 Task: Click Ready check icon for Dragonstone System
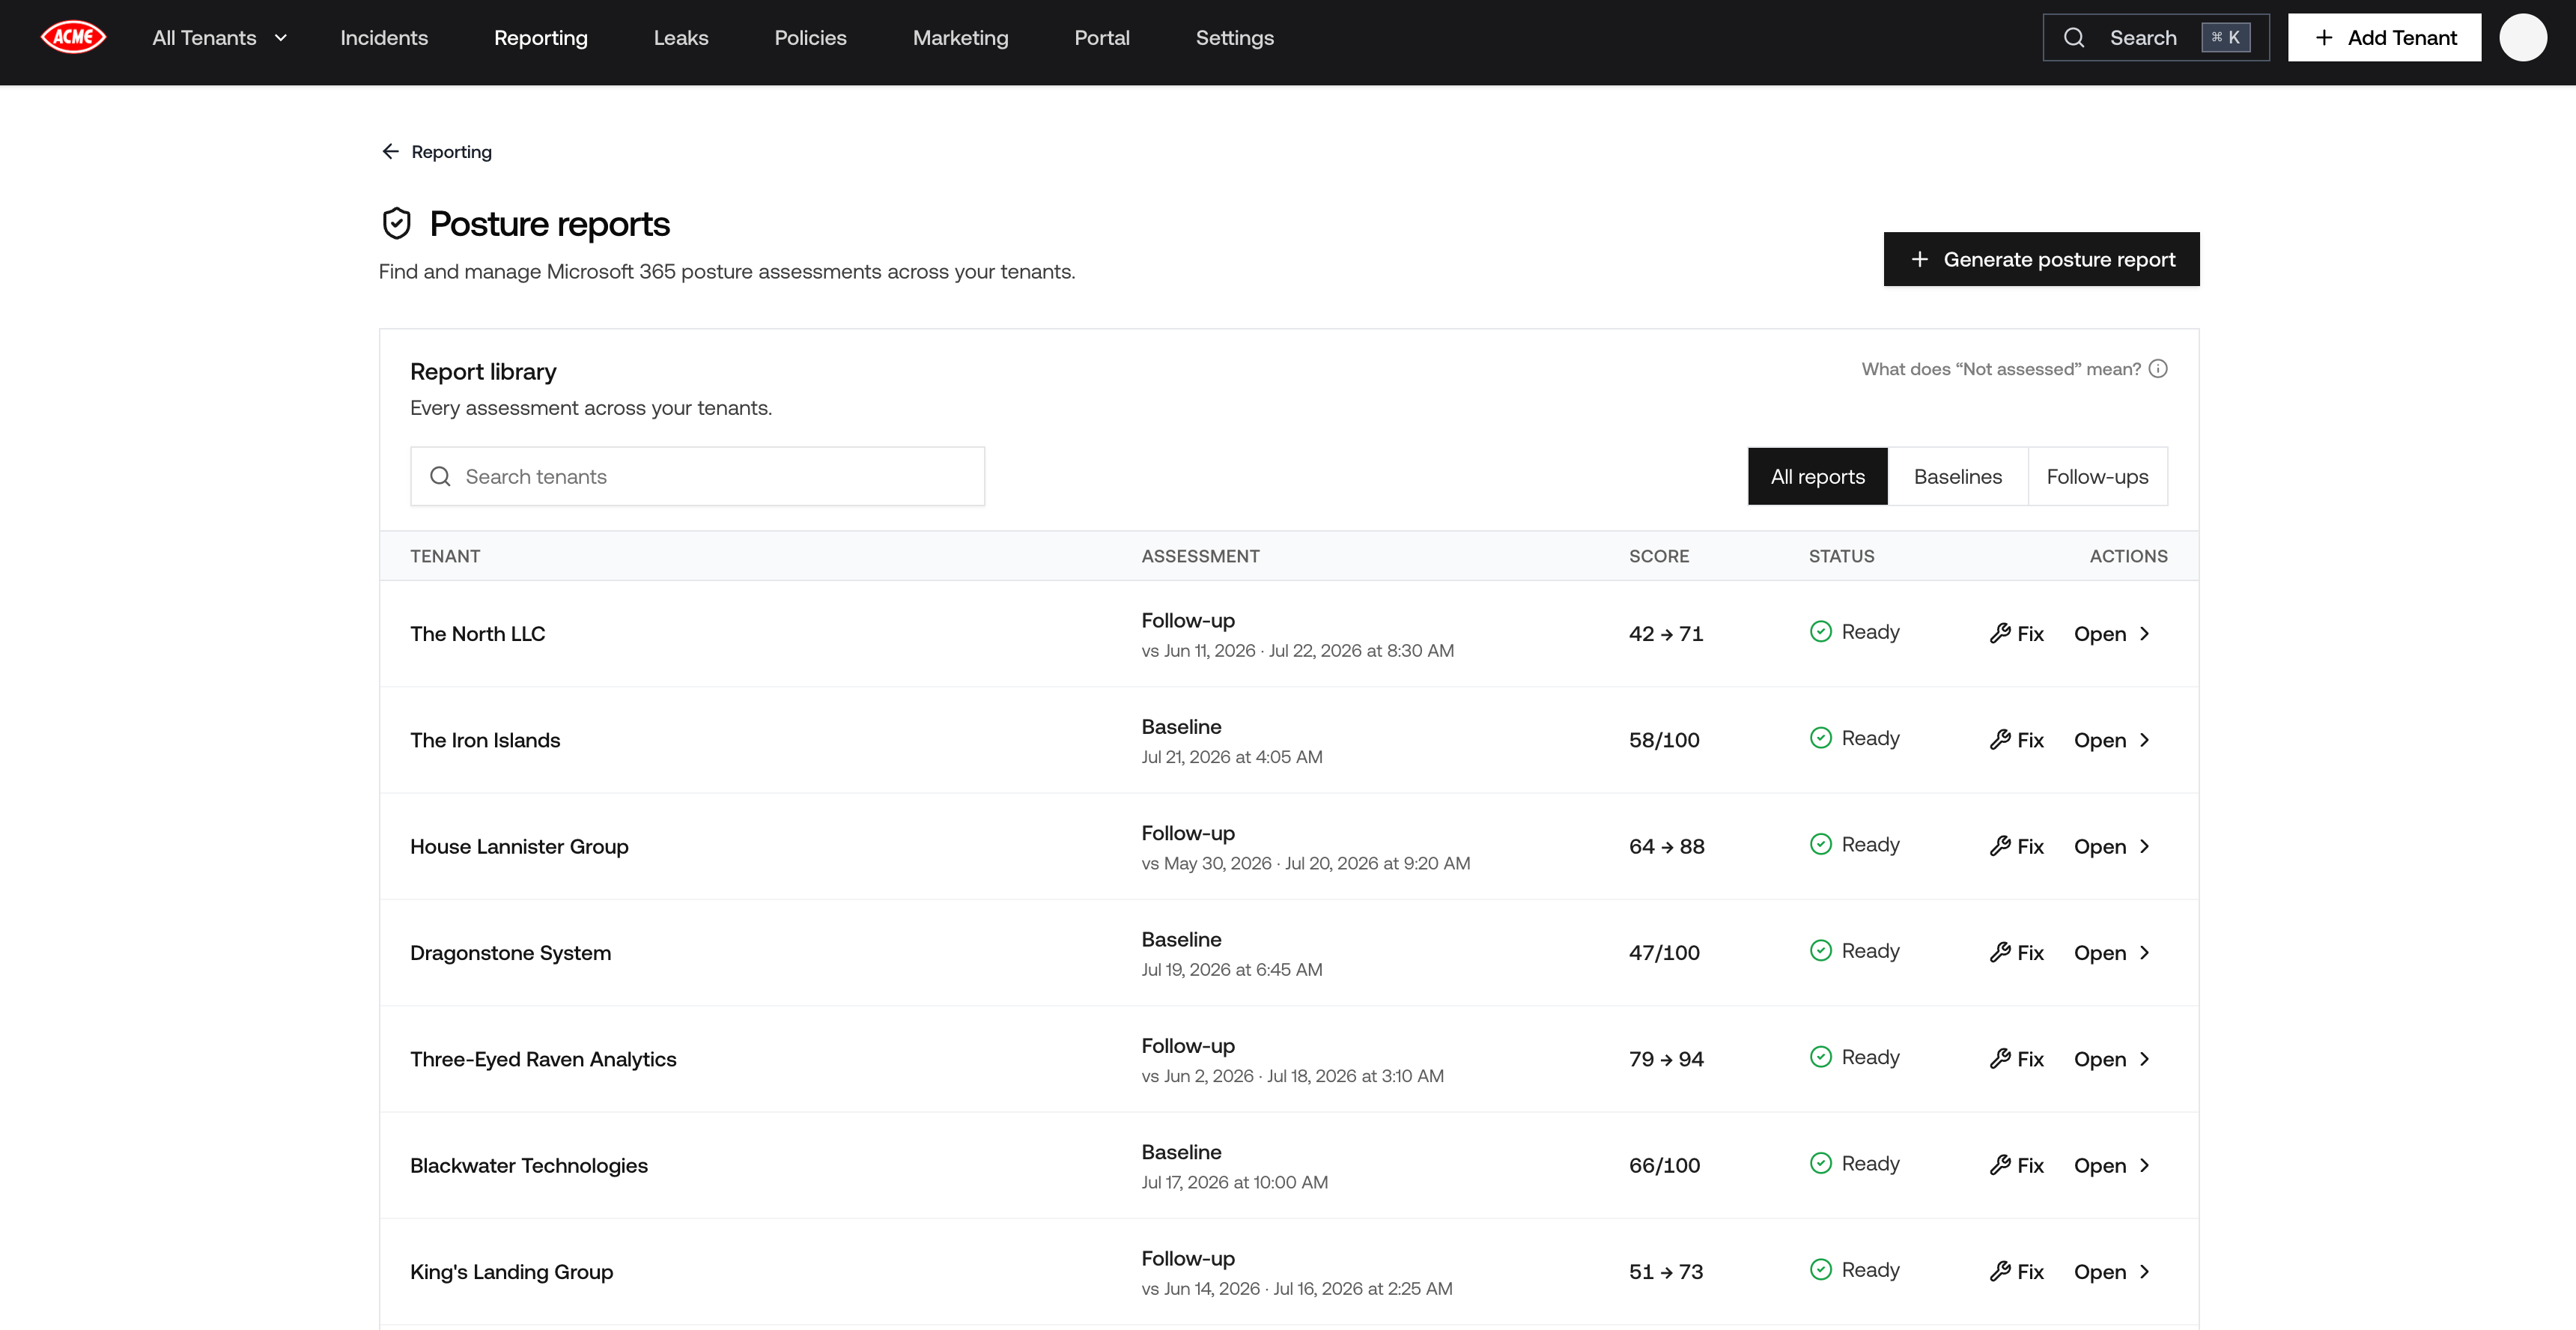click(1821, 950)
